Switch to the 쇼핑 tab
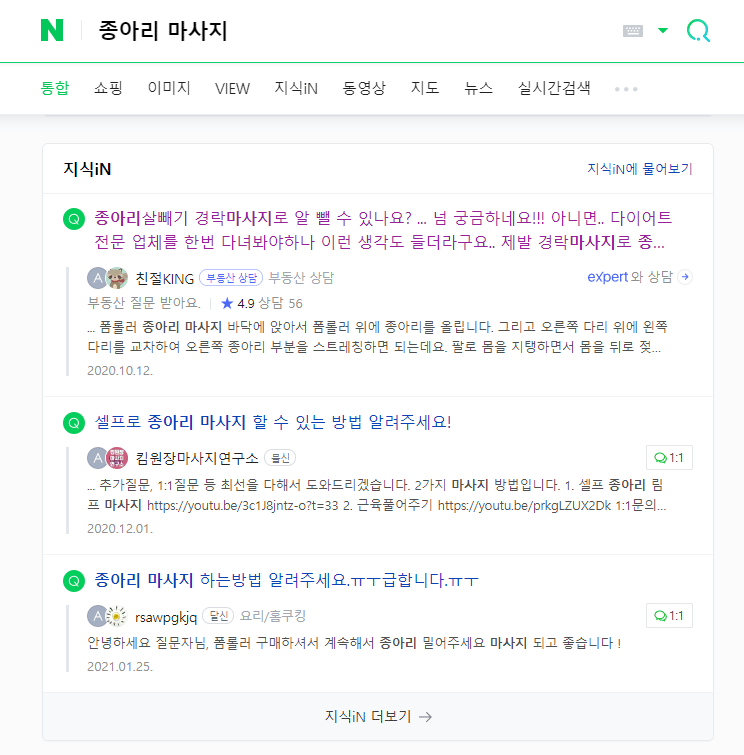Viewport: 744px width, 755px height. 108,89
